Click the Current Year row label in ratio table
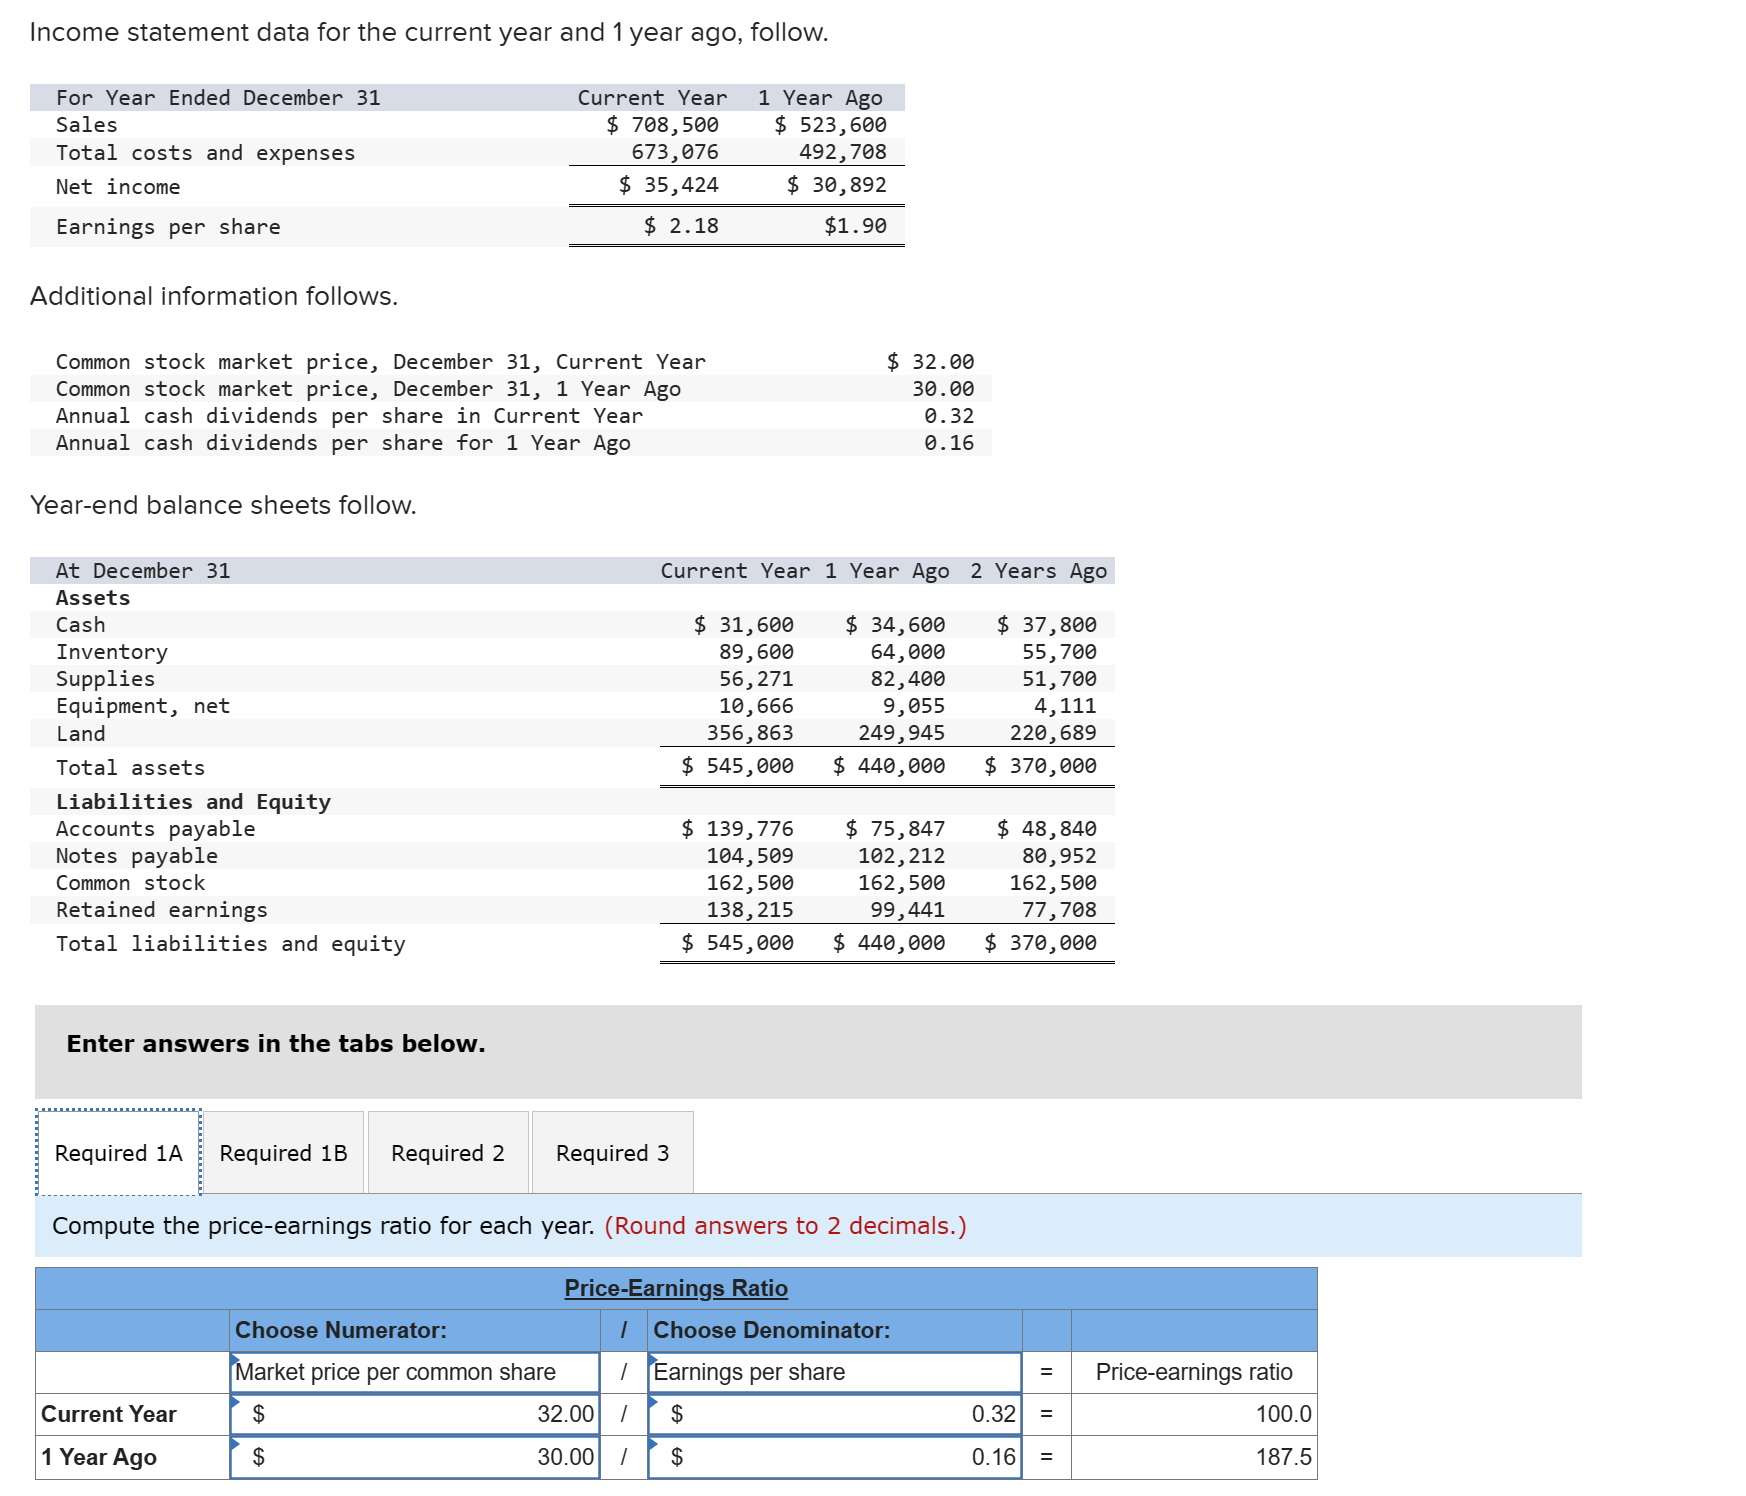Viewport: 1746px width, 1496px height. [x=109, y=1414]
